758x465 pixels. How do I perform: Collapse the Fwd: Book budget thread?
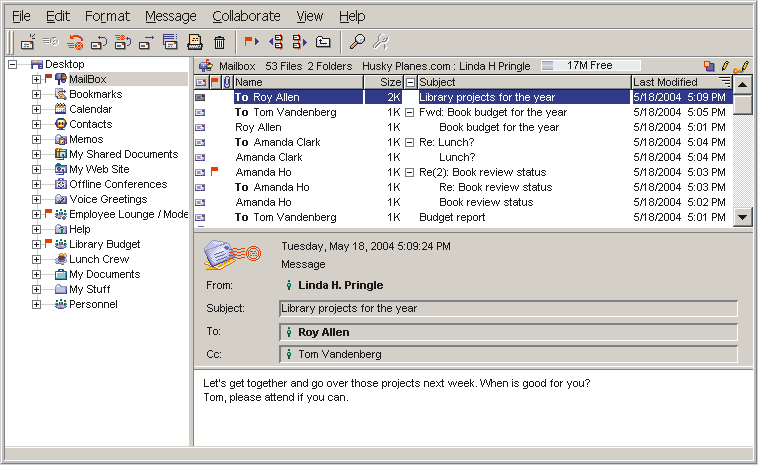(409, 113)
